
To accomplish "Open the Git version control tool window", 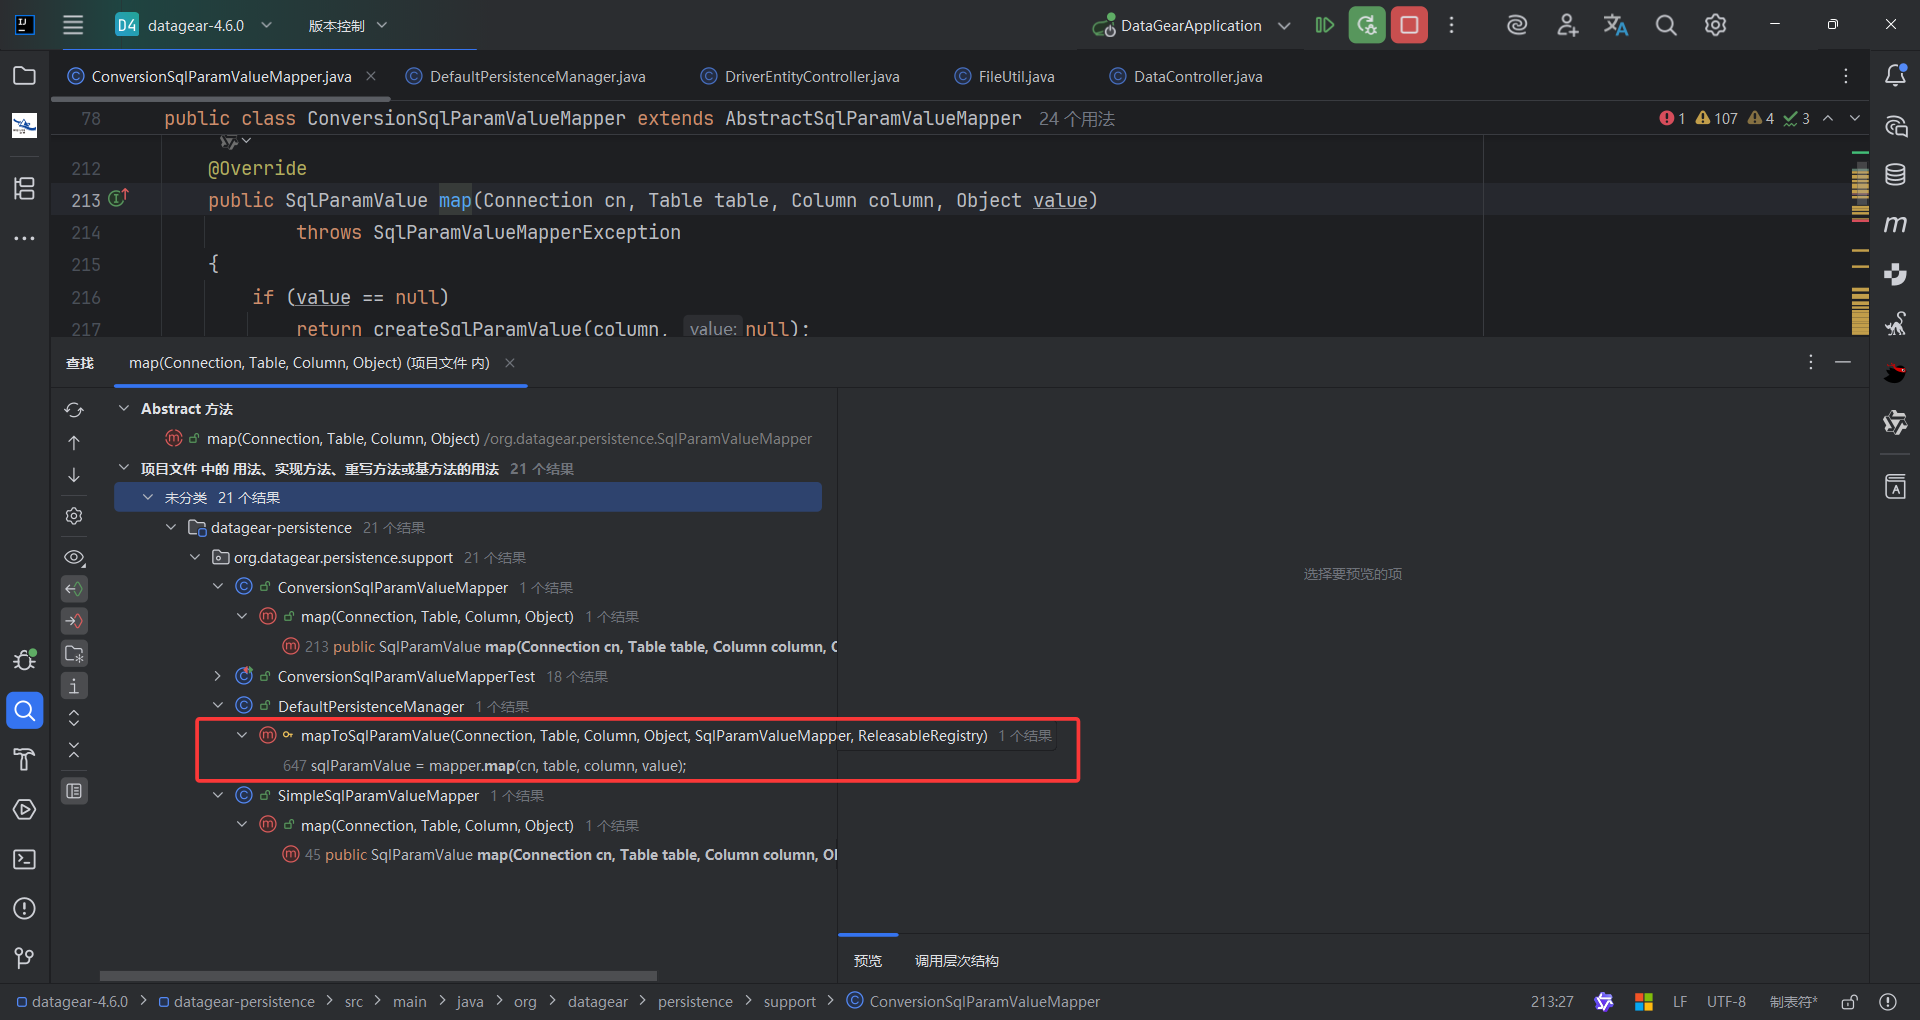I will (24, 958).
